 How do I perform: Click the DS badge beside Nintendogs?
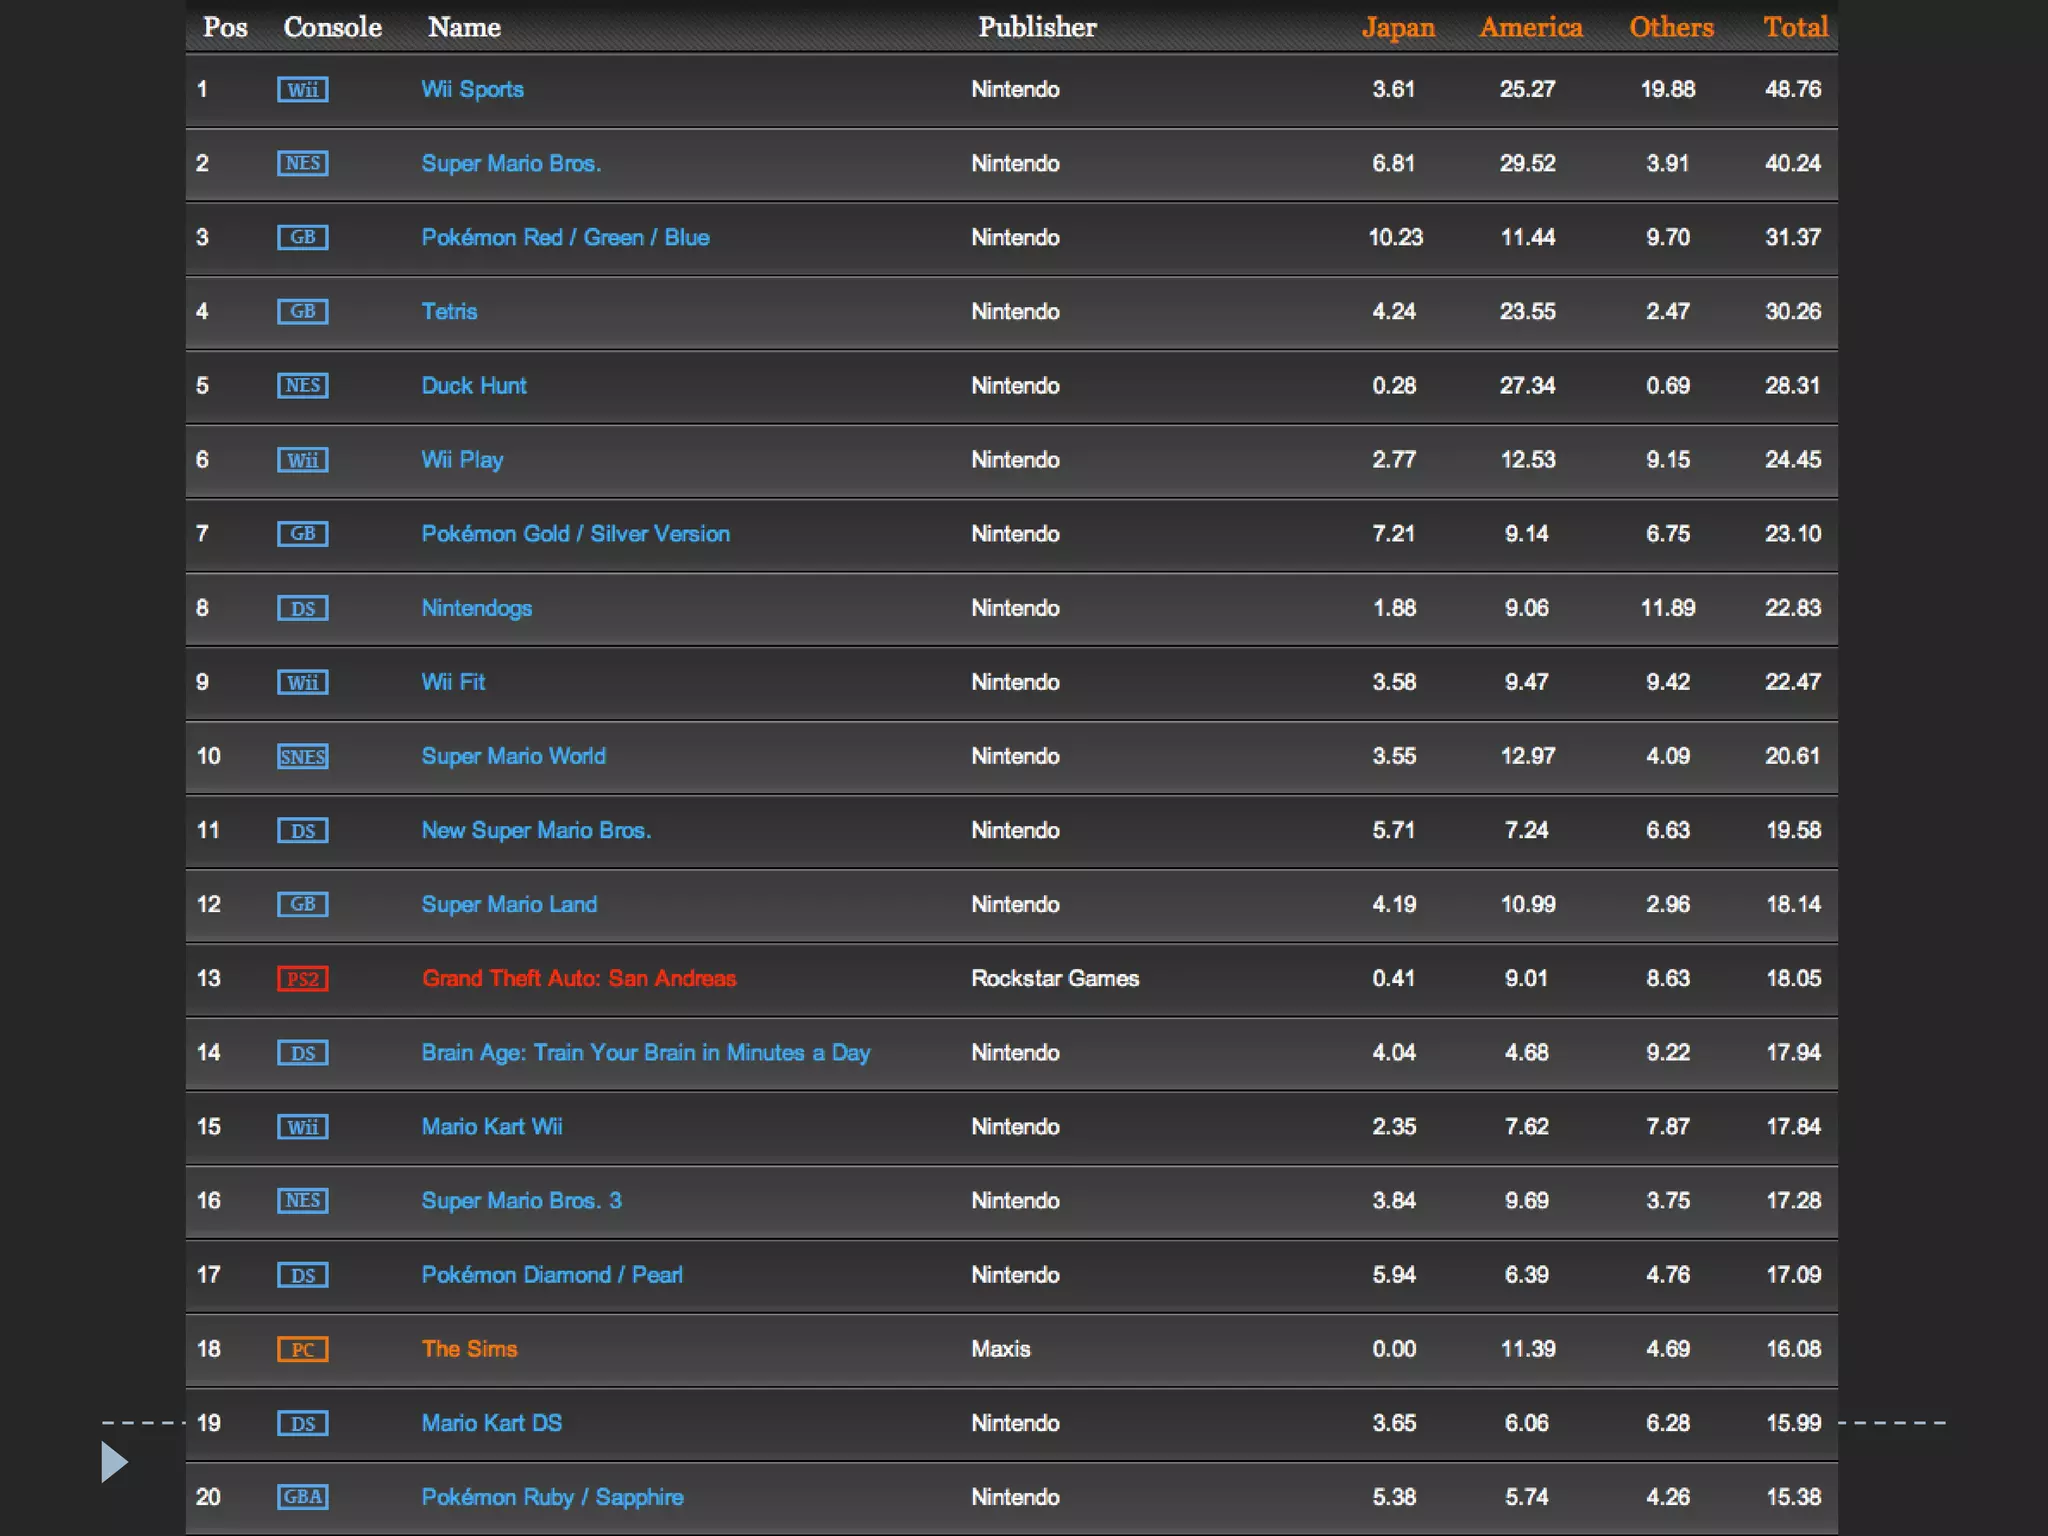coord(302,609)
